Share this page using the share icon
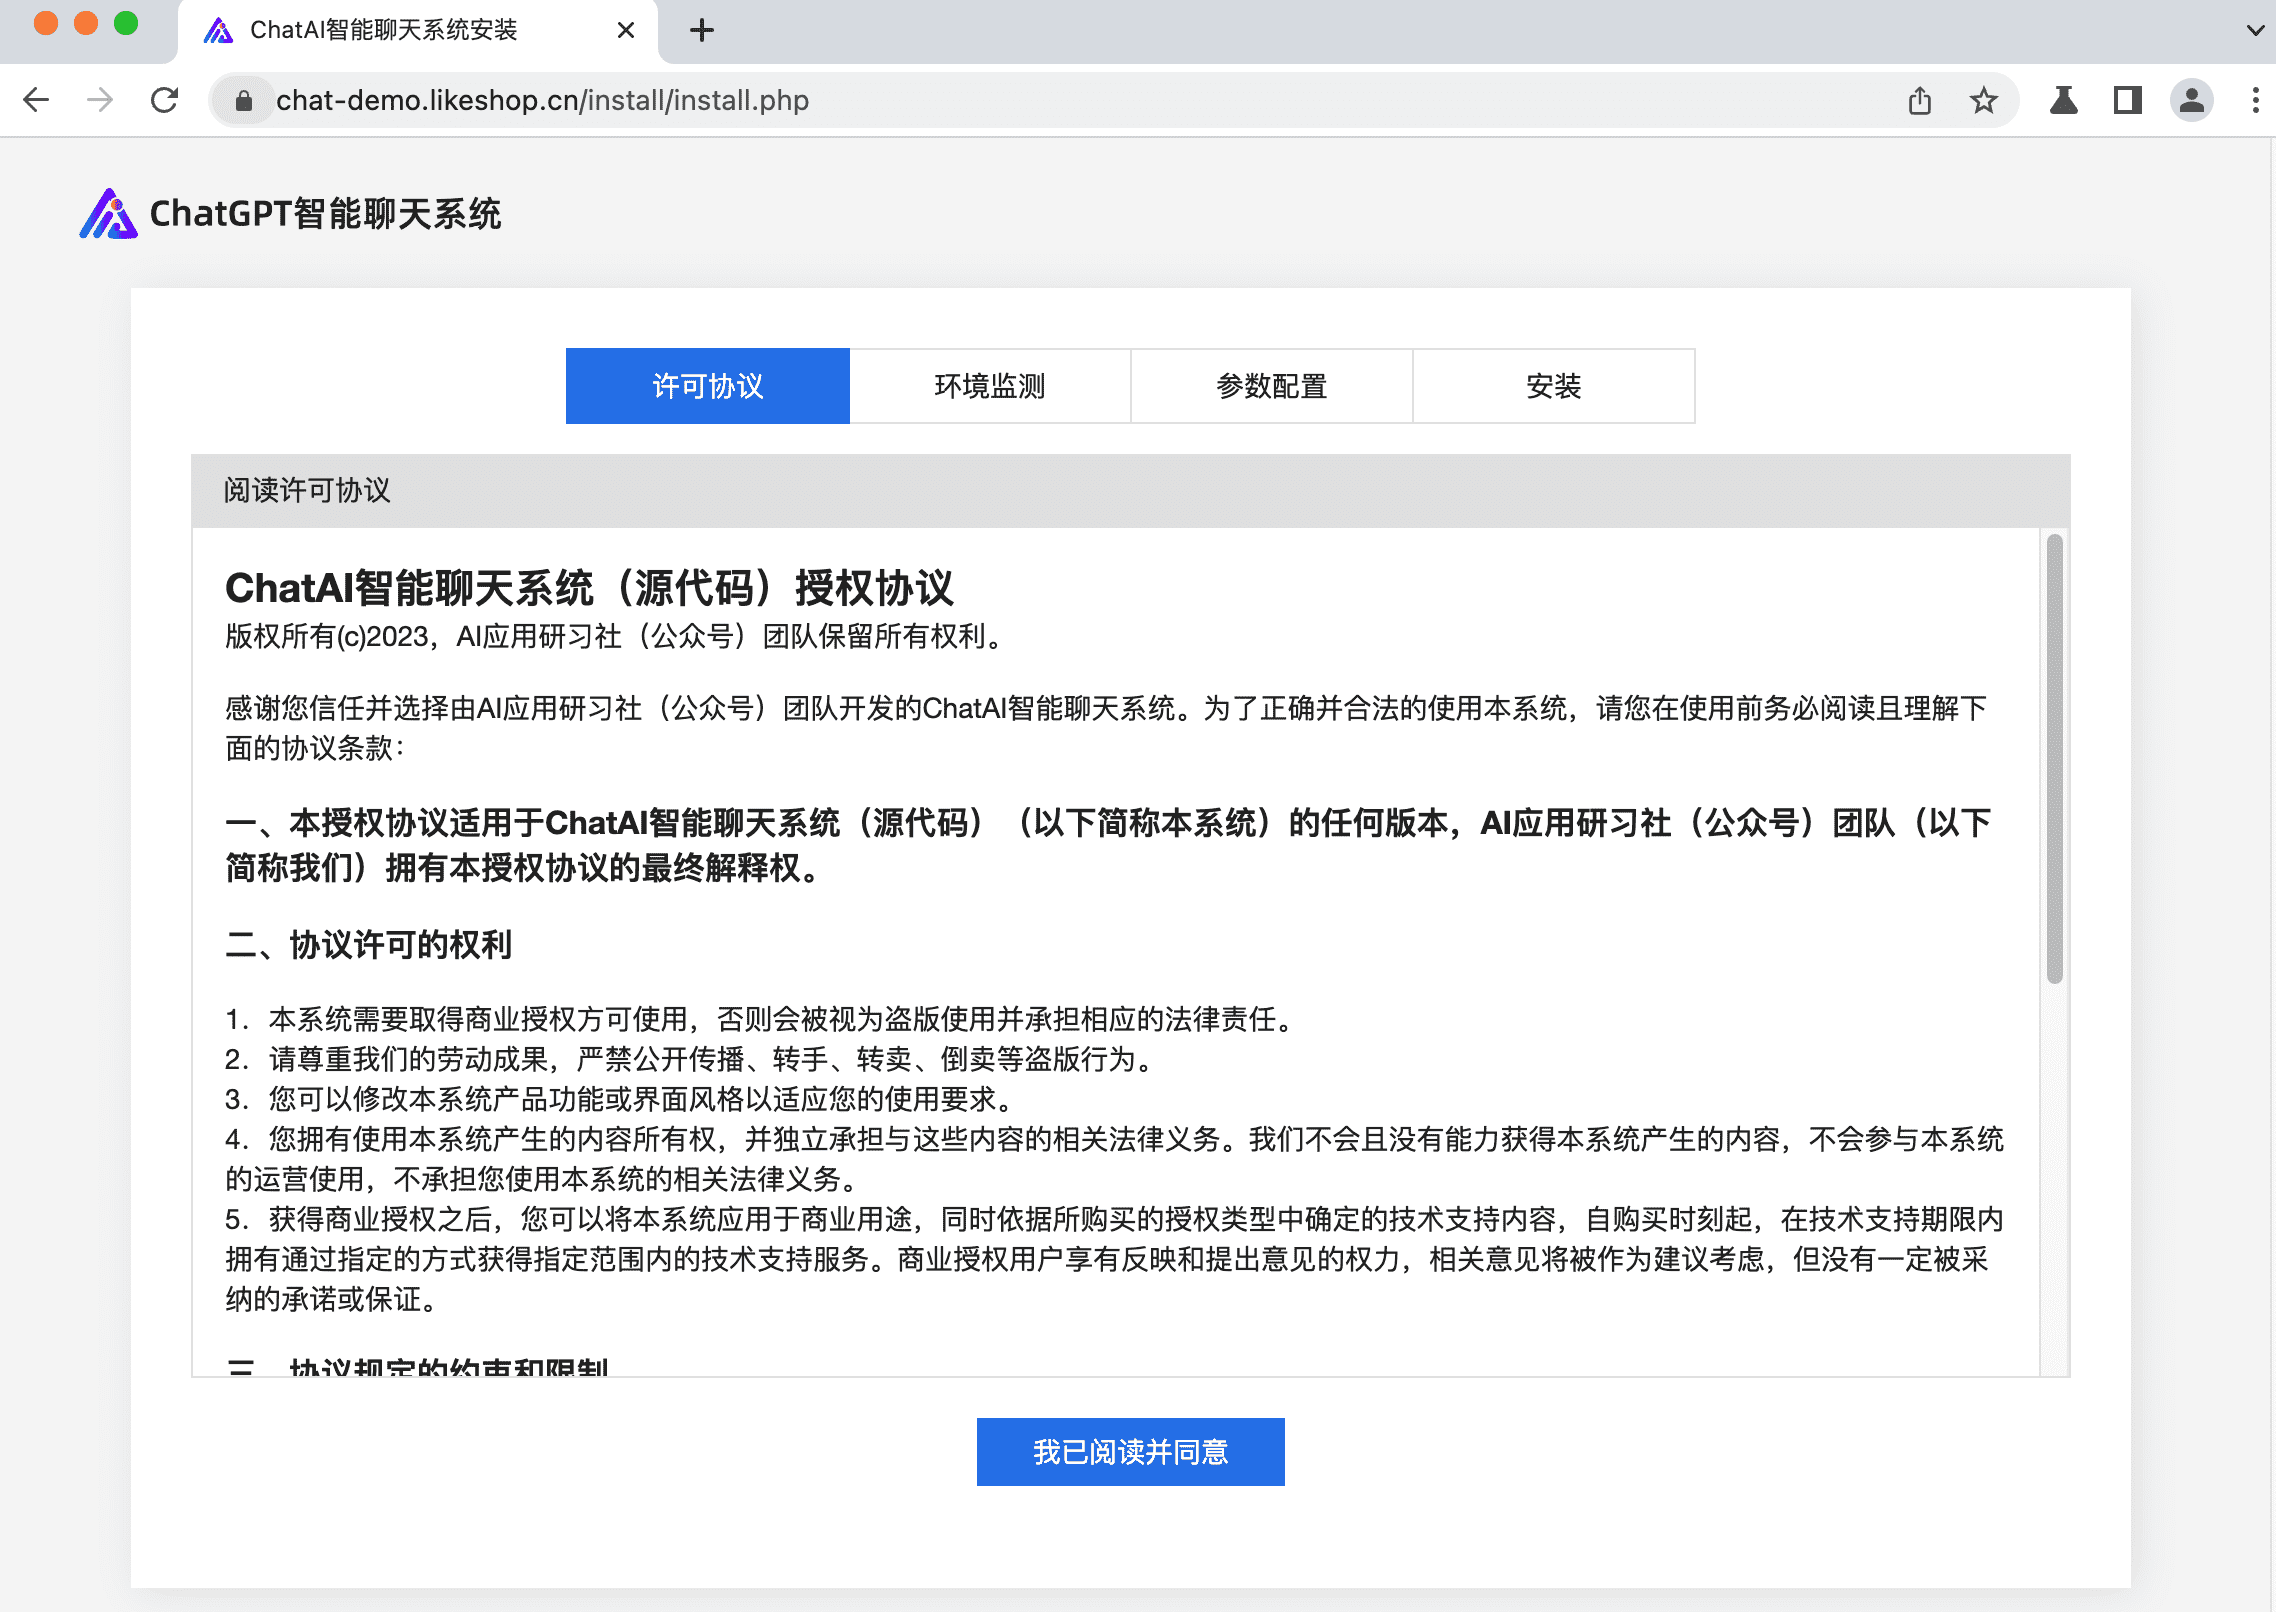 tap(1919, 100)
